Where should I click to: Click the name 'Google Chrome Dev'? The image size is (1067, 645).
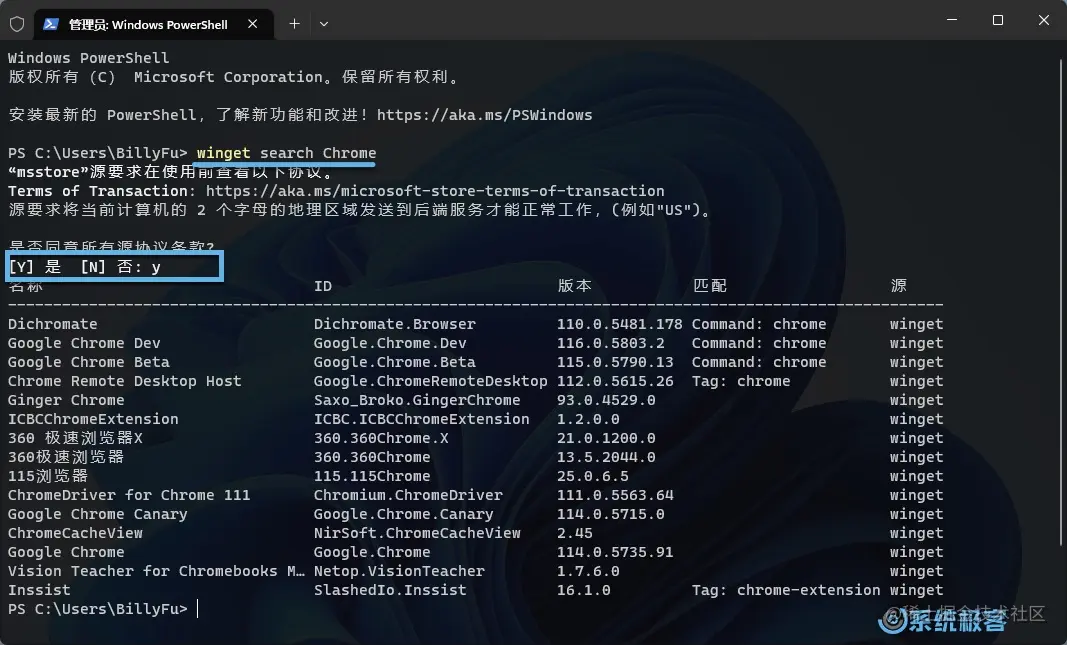tap(84, 343)
